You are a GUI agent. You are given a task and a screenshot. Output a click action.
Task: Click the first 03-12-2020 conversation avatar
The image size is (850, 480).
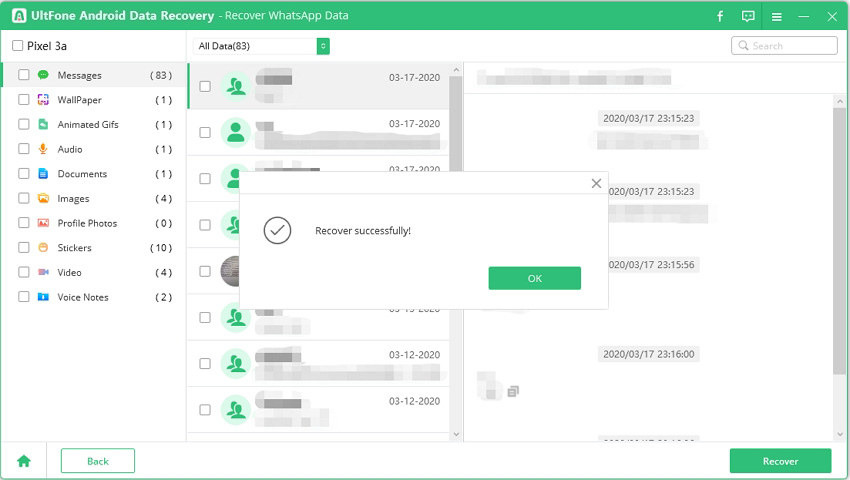pyautogui.click(x=236, y=363)
